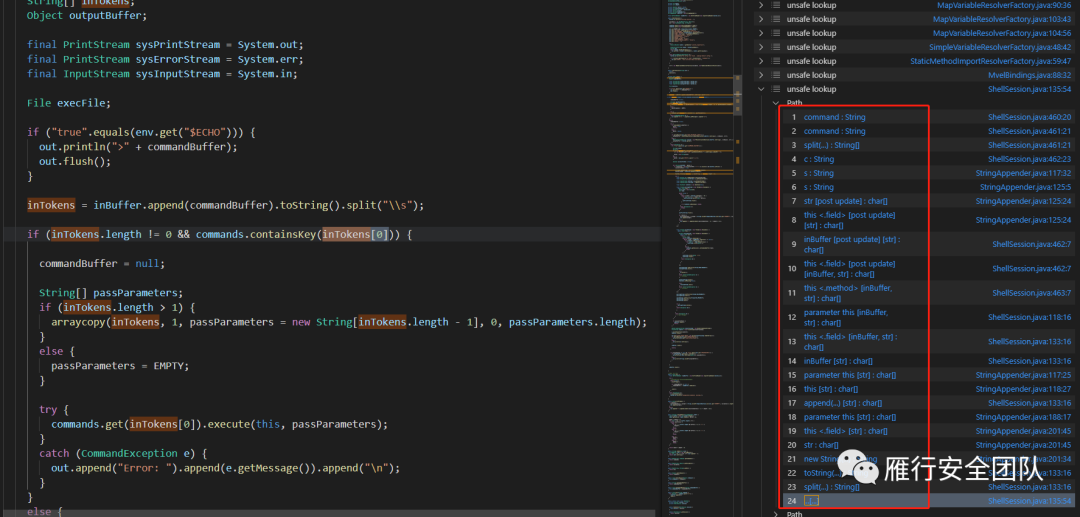Screen dimensions: 1080x517
Task: Select path step 4 'c : String'
Action: point(818,159)
